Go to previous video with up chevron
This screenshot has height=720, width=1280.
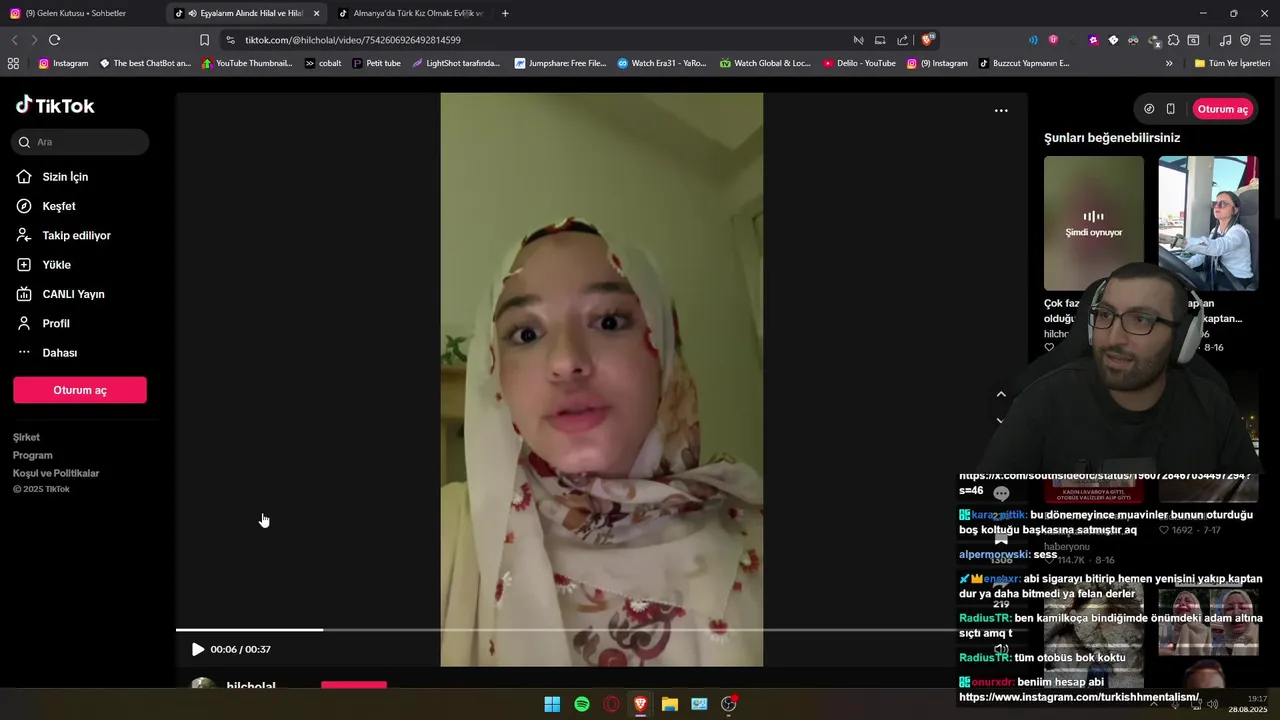tap(1001, 394)
